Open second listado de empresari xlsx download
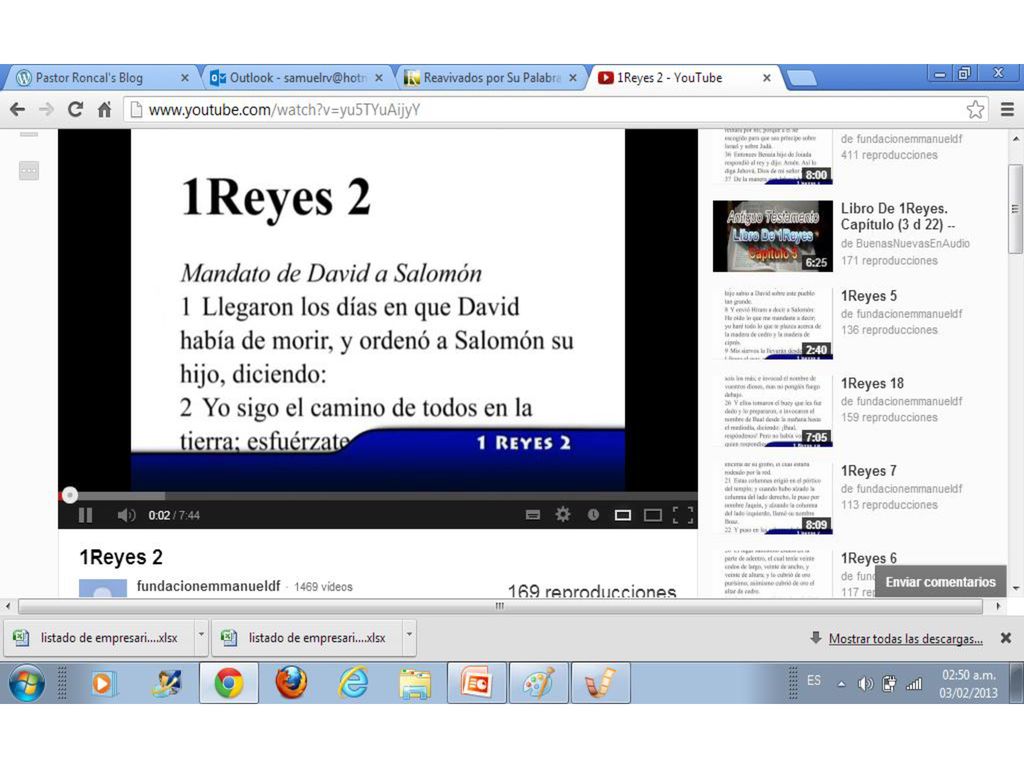Viewport: 1024px width, 768px height. tap(307, 638)
